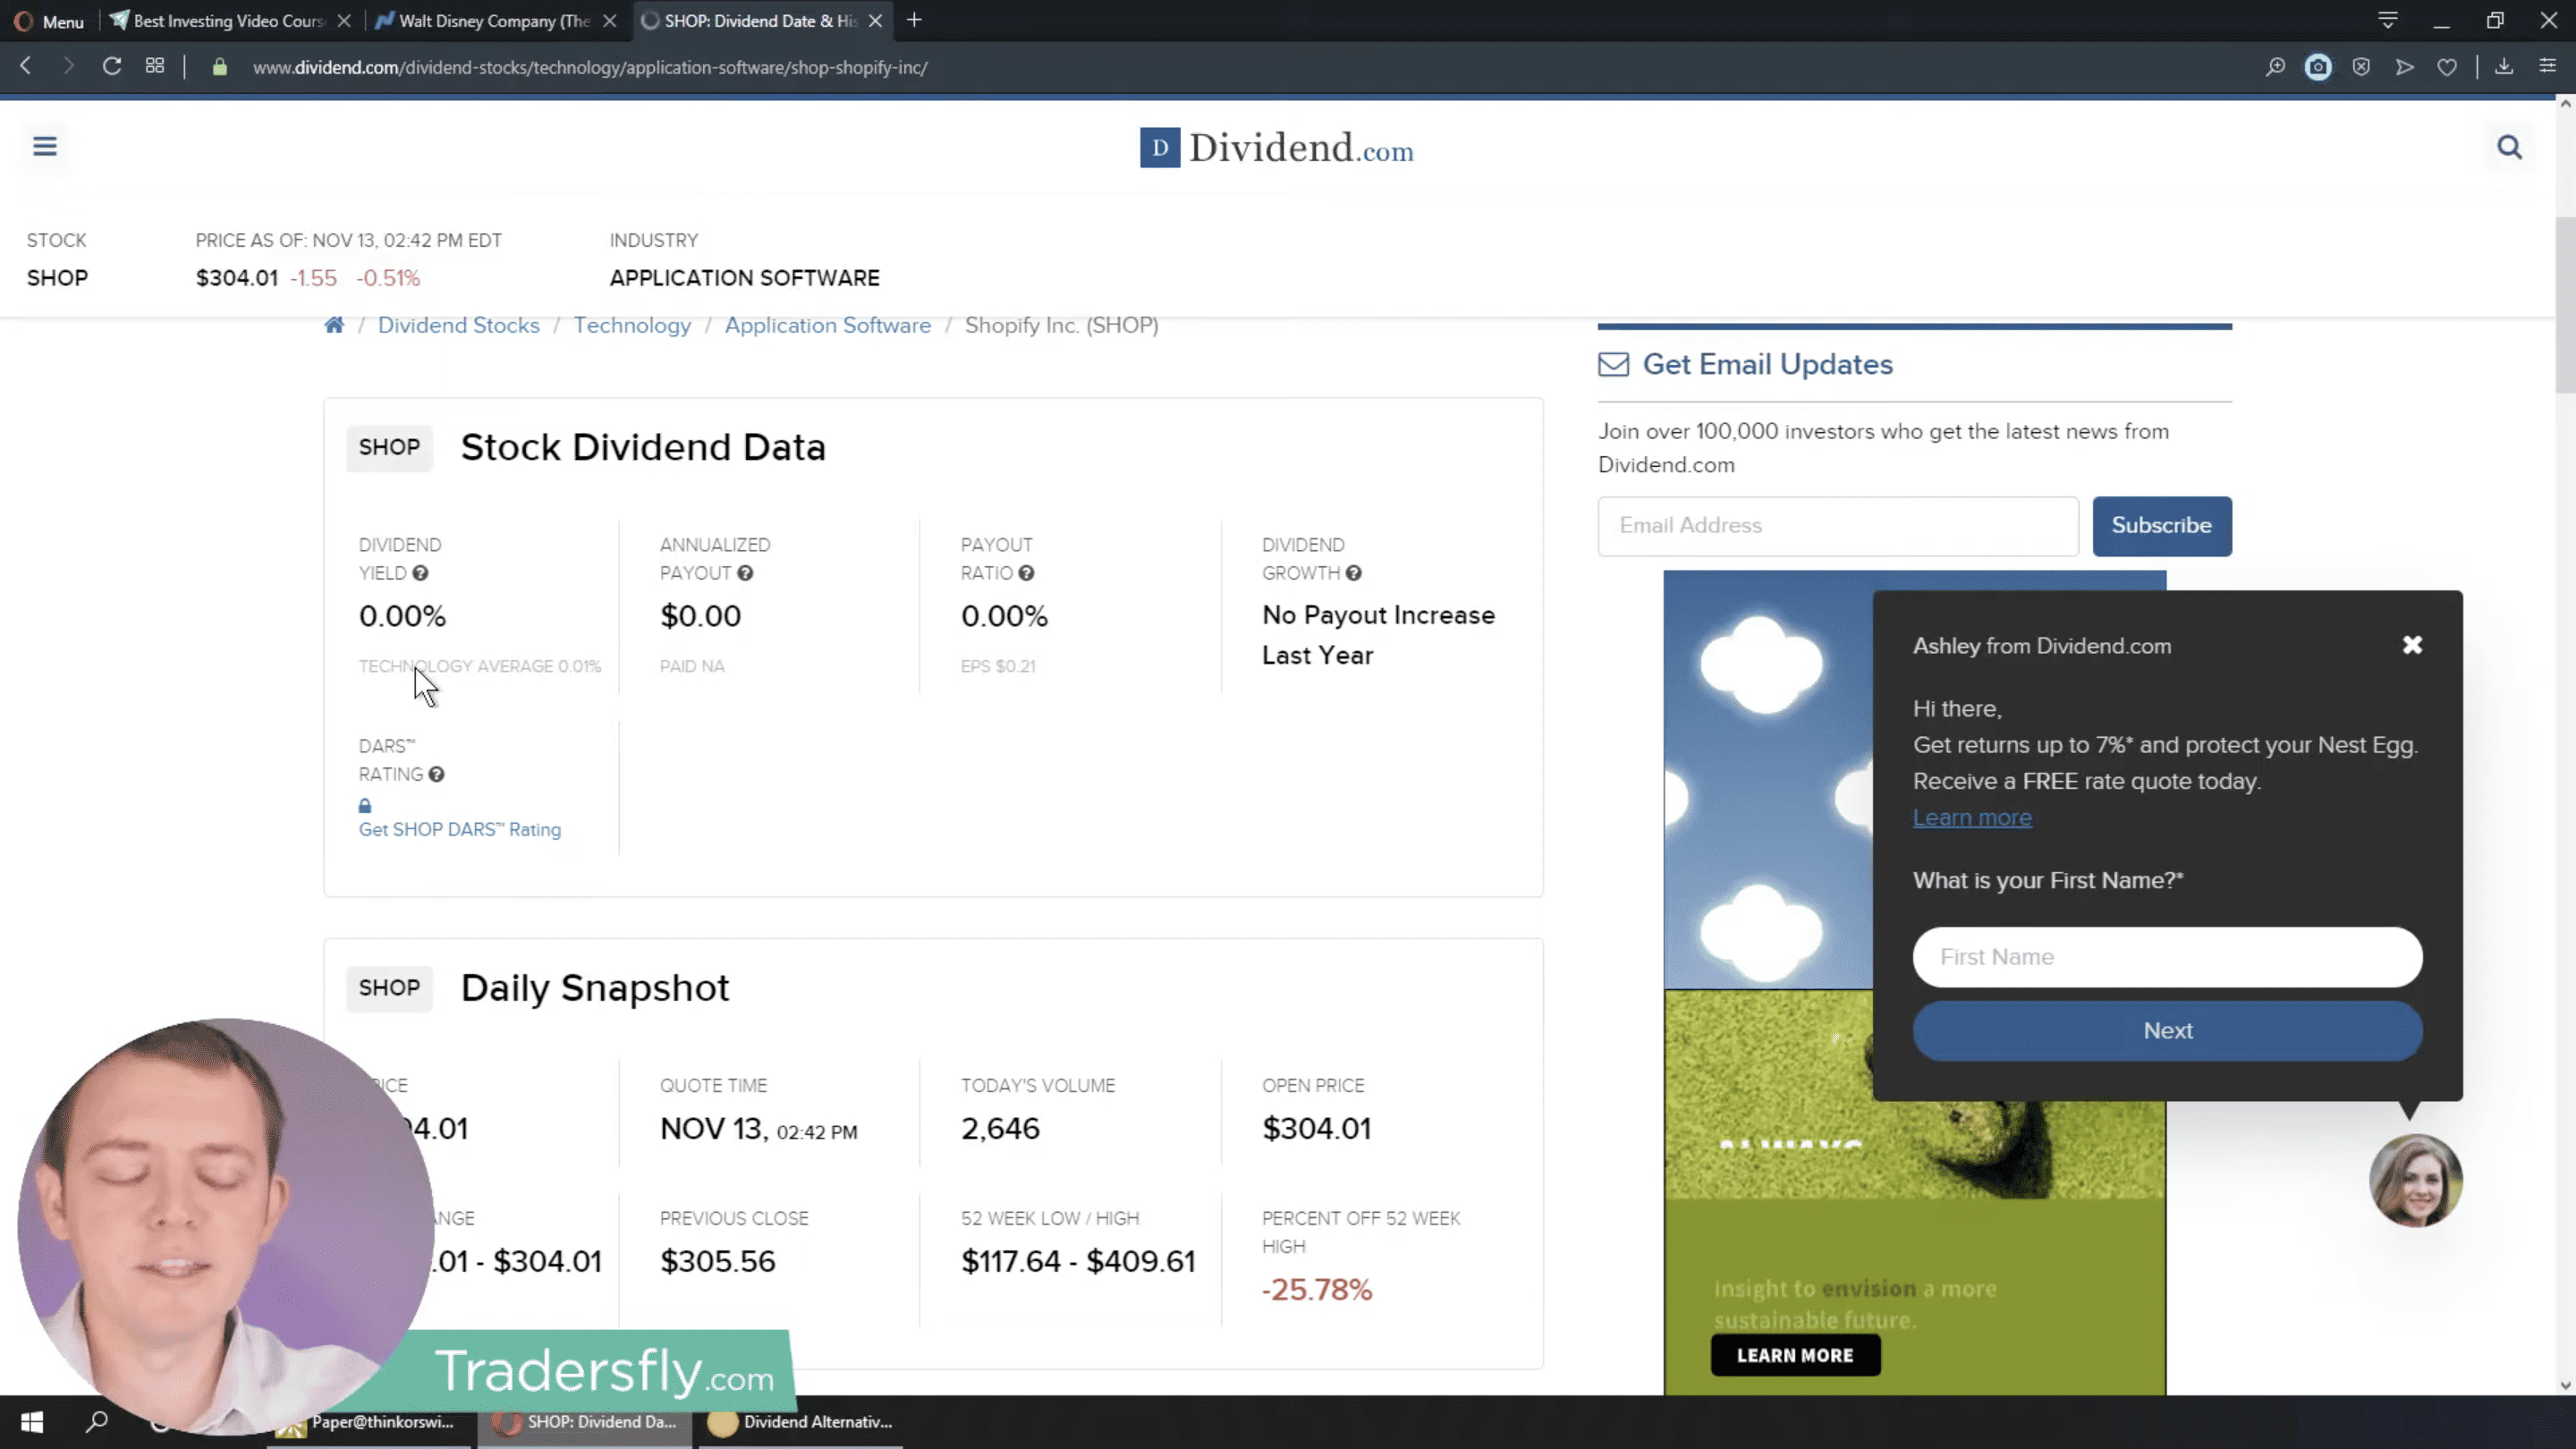The width and height of the screenshot is (2576, 1449).
Task: Open Opera Speed Dial grid icon
Action: click(155, 66)
